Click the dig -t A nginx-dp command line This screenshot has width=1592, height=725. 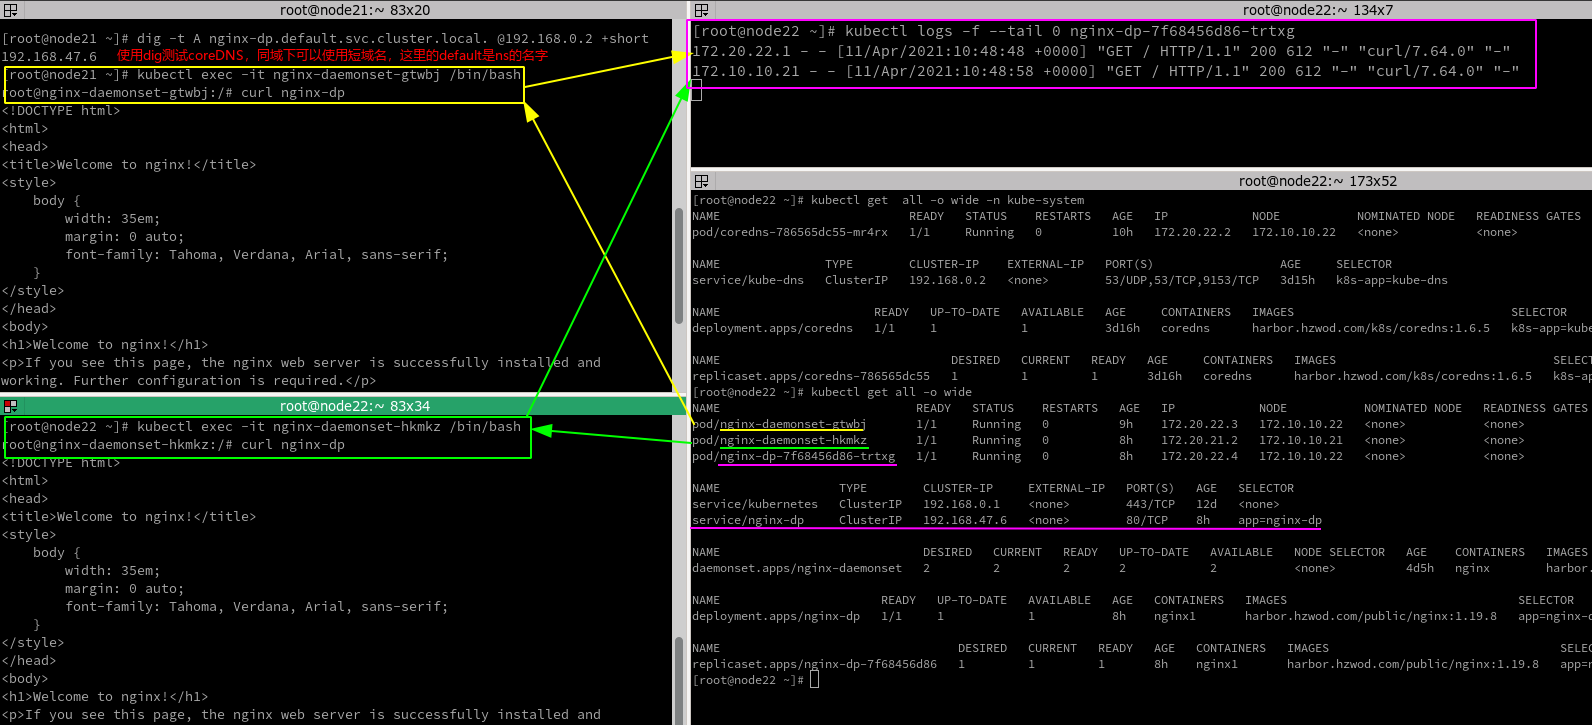pyautogui.click(x=325, y=38)
